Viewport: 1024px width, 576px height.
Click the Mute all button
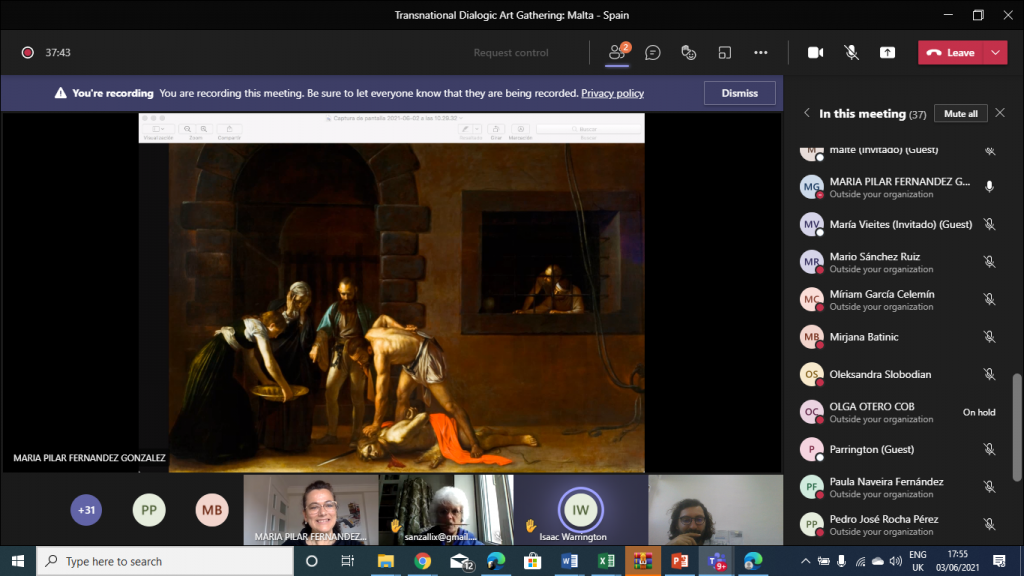click(960, 113)
